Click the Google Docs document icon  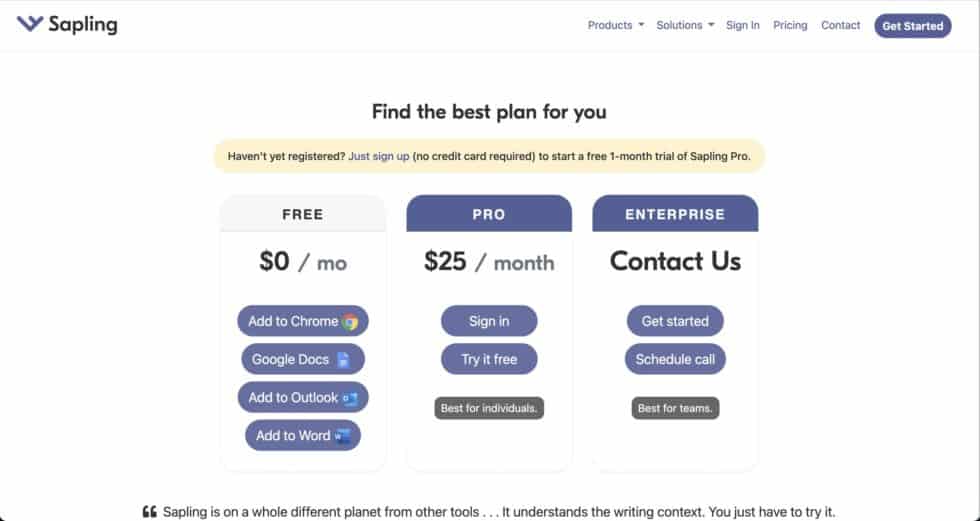343,360
